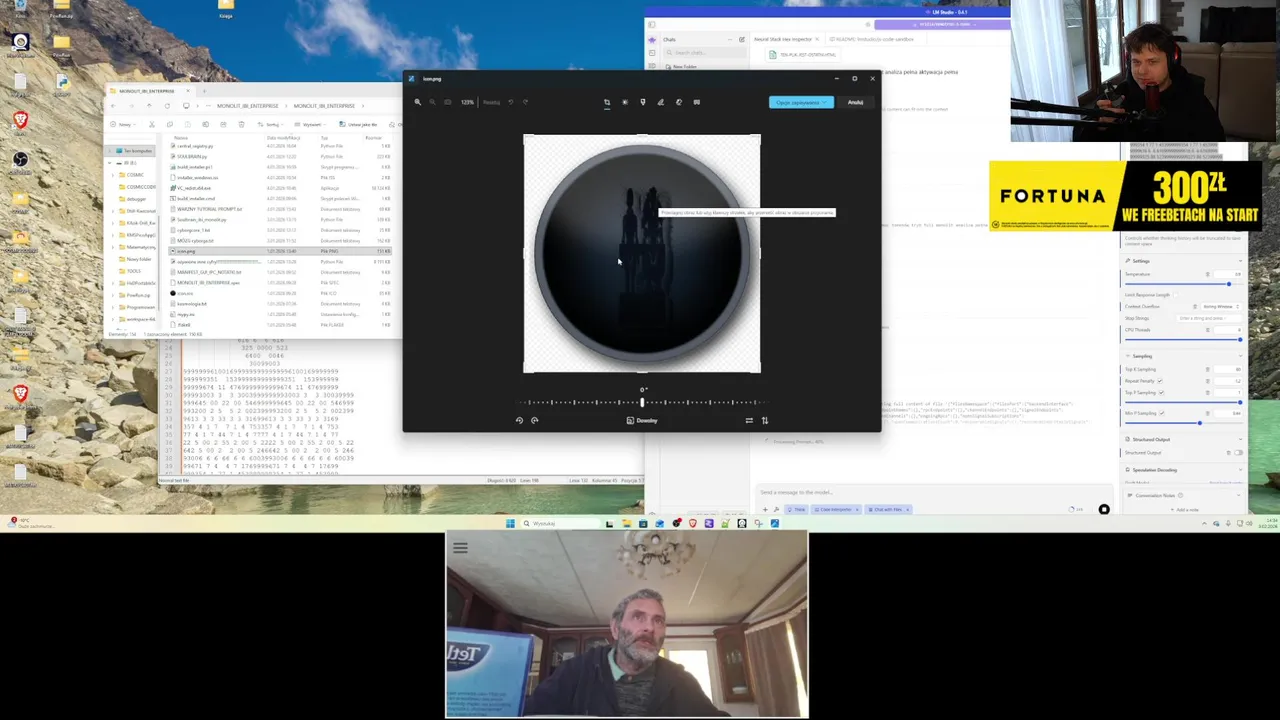Open the Filter tool in Photos editor
The width and height of the screenshot is (1280, 720).
point(643,102)
